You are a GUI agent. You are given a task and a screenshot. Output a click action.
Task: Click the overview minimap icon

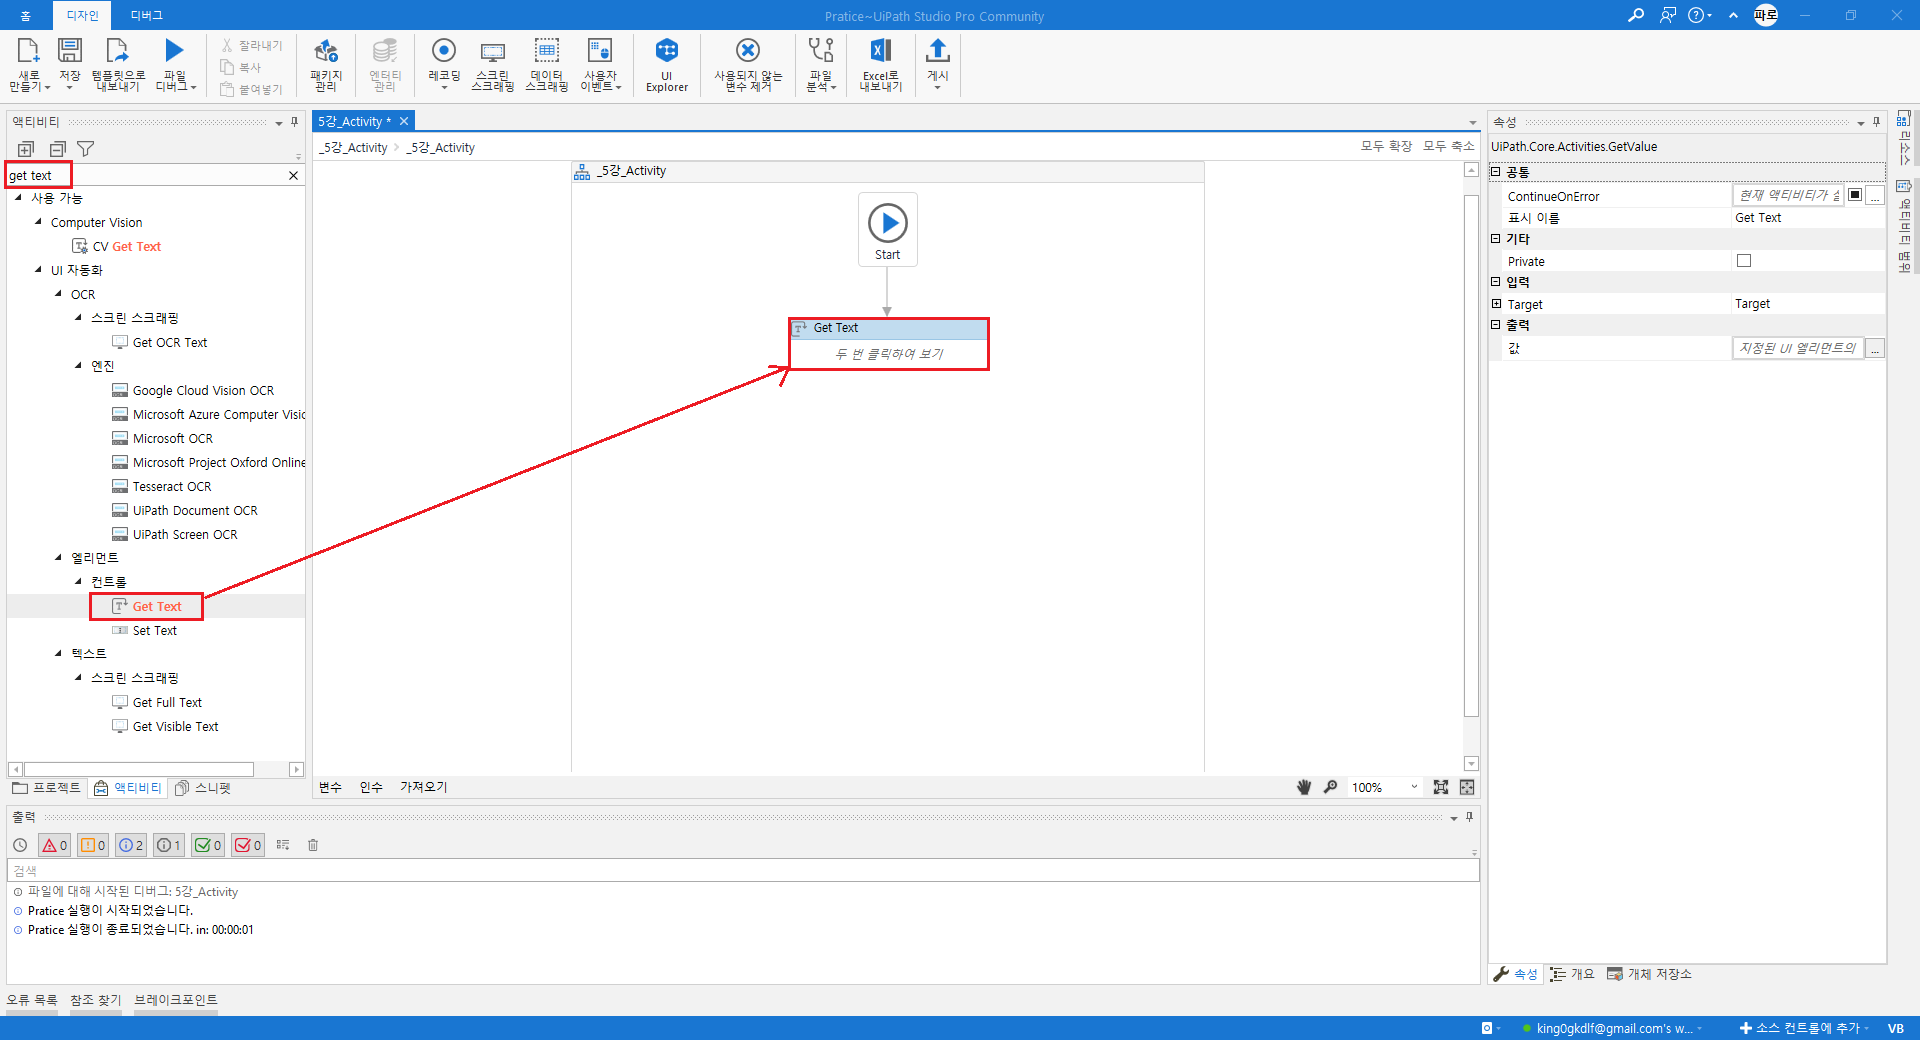click(x=1467, y=787)
